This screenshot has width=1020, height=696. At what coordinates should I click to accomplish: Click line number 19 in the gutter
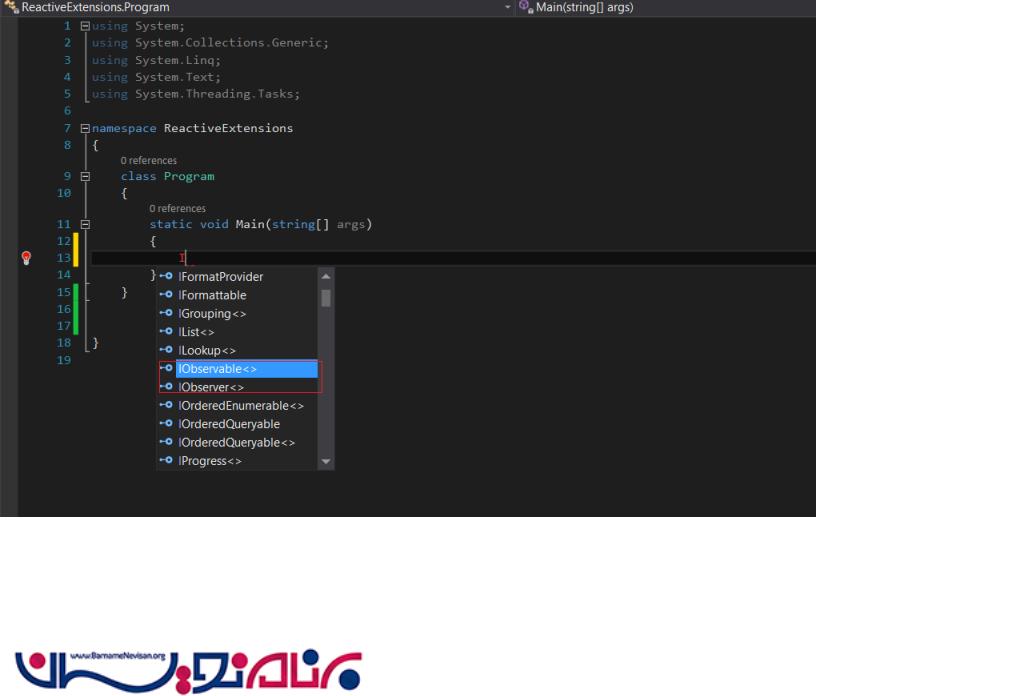(x=64, y=360)
